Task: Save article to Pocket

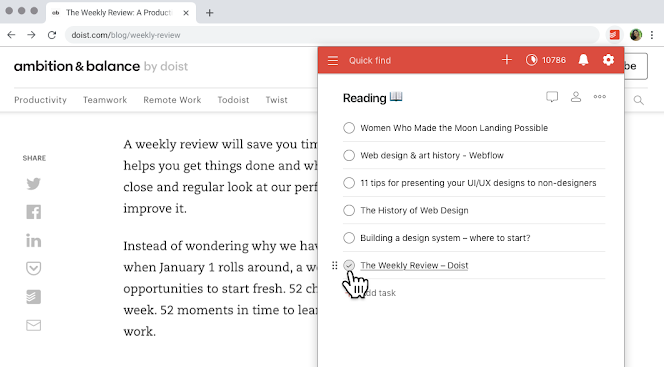Action: (33, 268)
